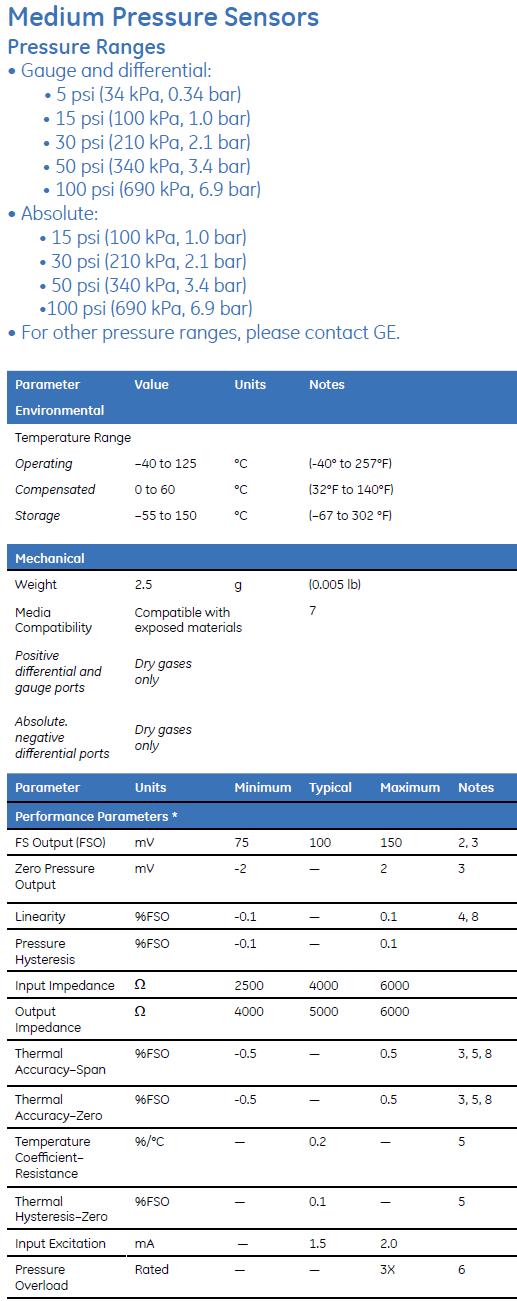
Task: Click the 'mA' units cell
Action: tap(144, 1243)
